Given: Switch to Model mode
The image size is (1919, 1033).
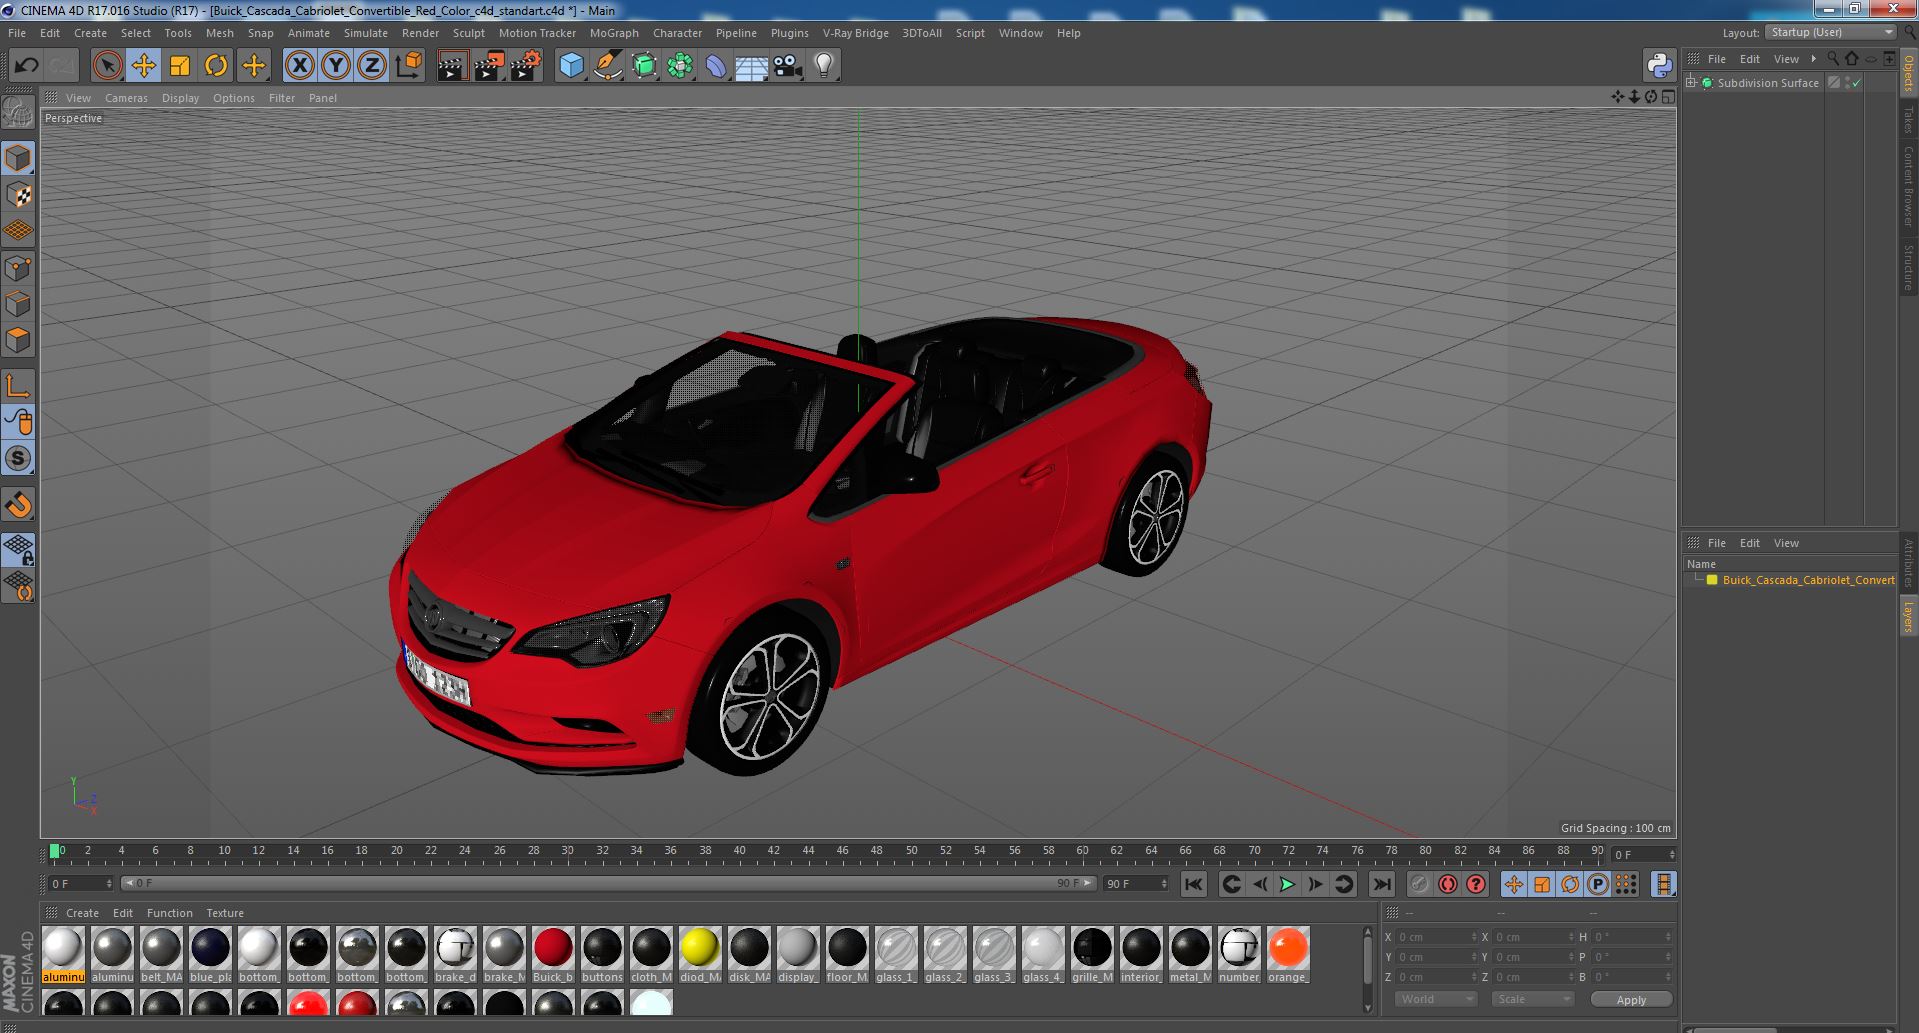Looking at the screenshot, I should point(19,158).
